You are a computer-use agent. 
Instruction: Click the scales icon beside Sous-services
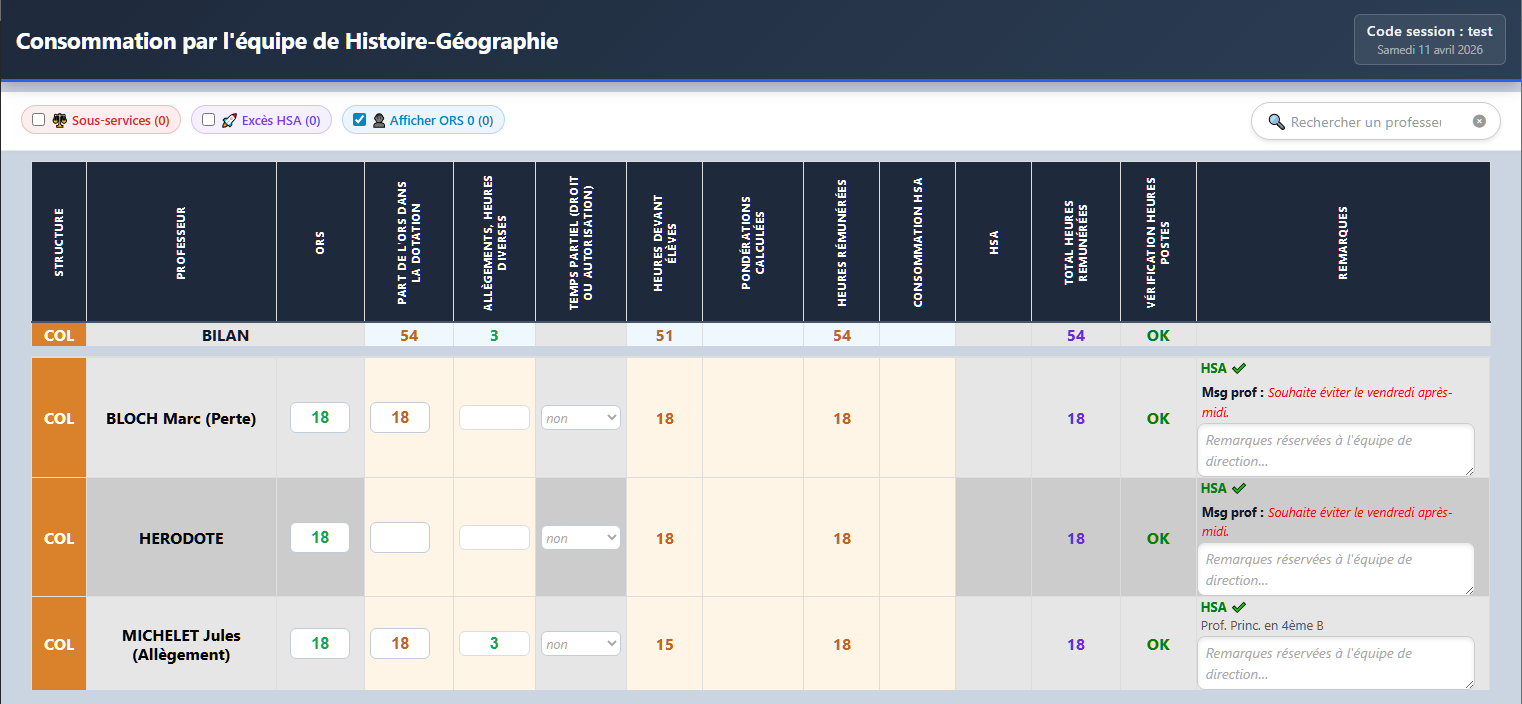coord(60,120)
